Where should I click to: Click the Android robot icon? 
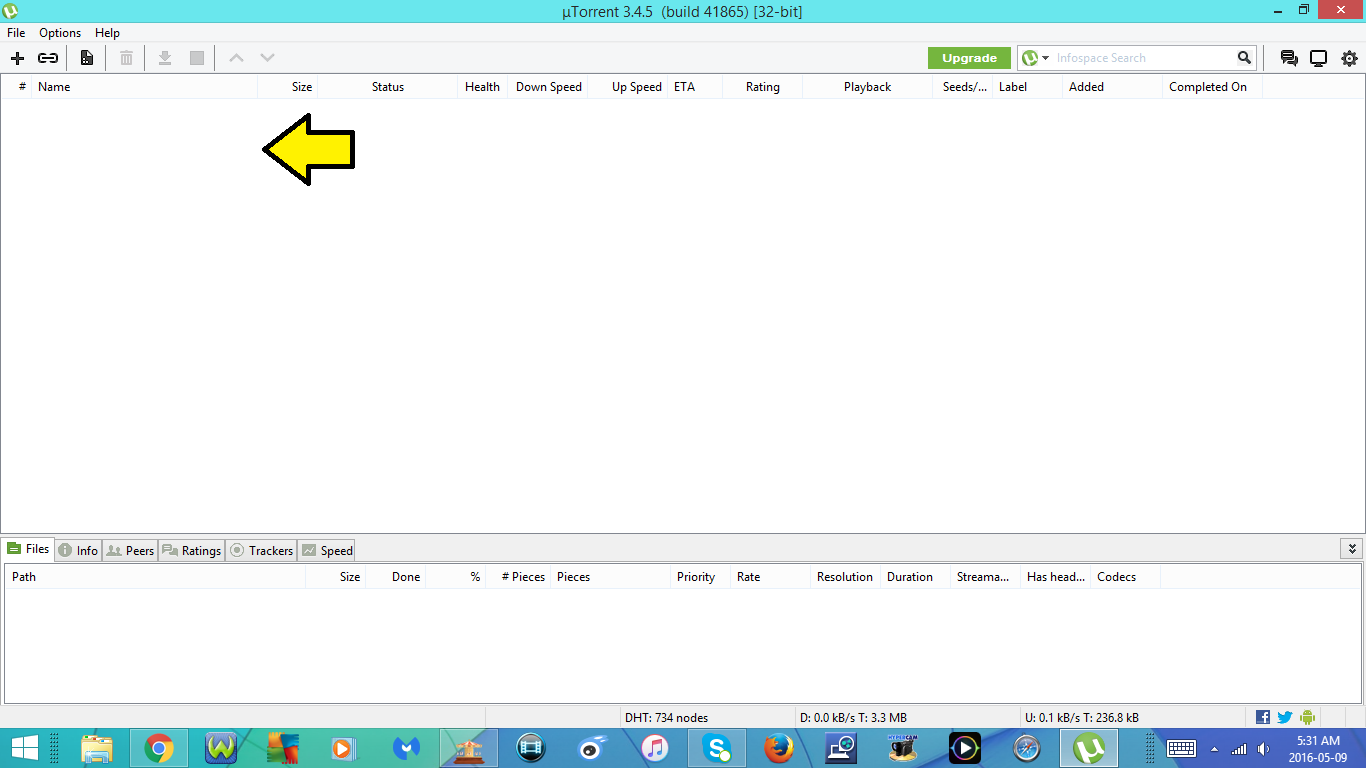tap(1307, 717)
